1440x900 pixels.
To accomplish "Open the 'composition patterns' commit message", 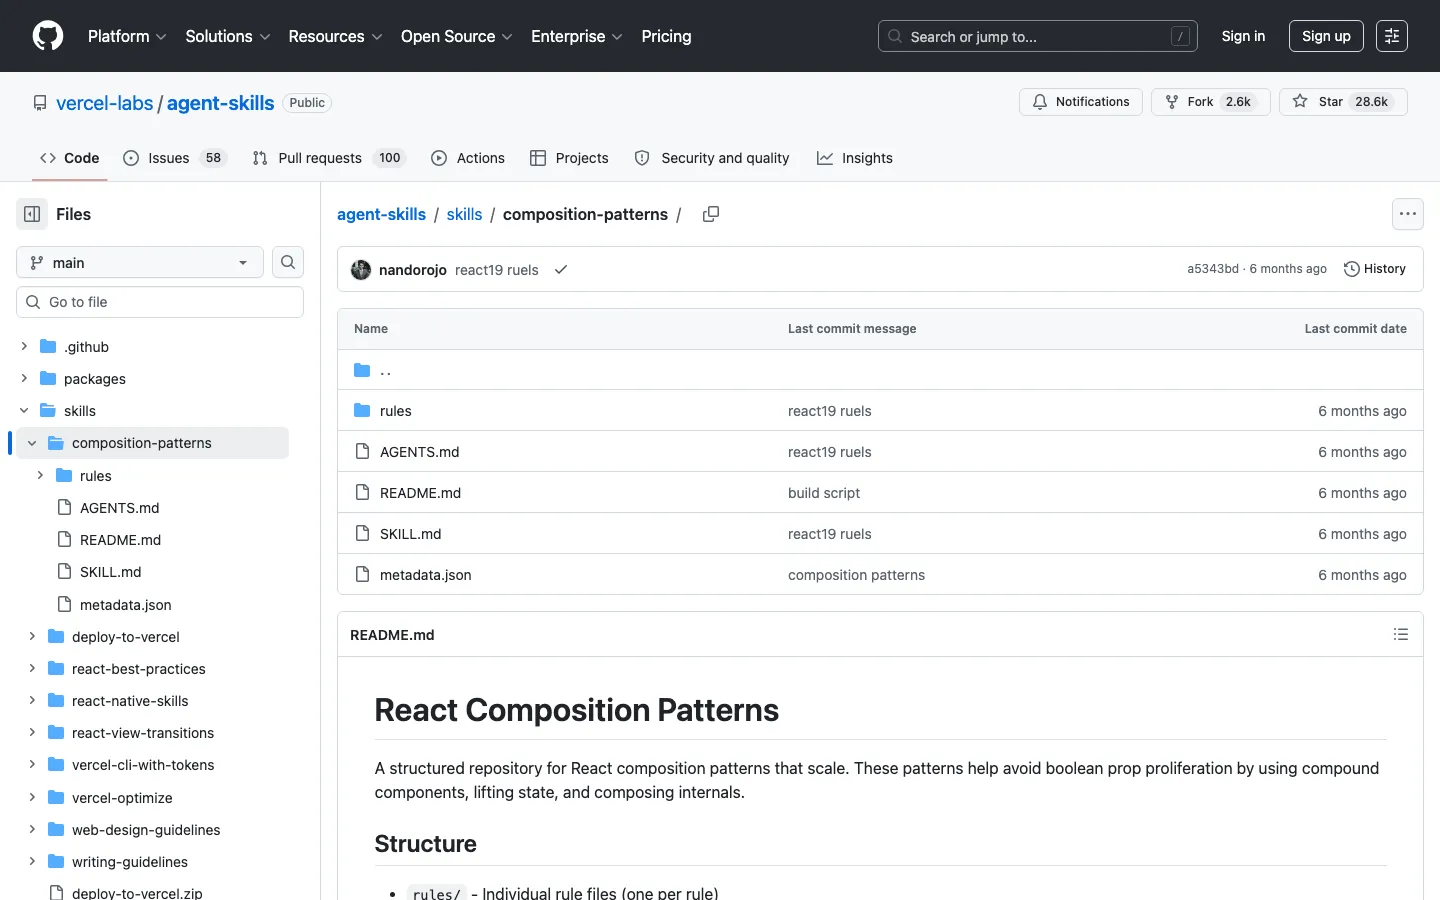I will tap(856, 575).
